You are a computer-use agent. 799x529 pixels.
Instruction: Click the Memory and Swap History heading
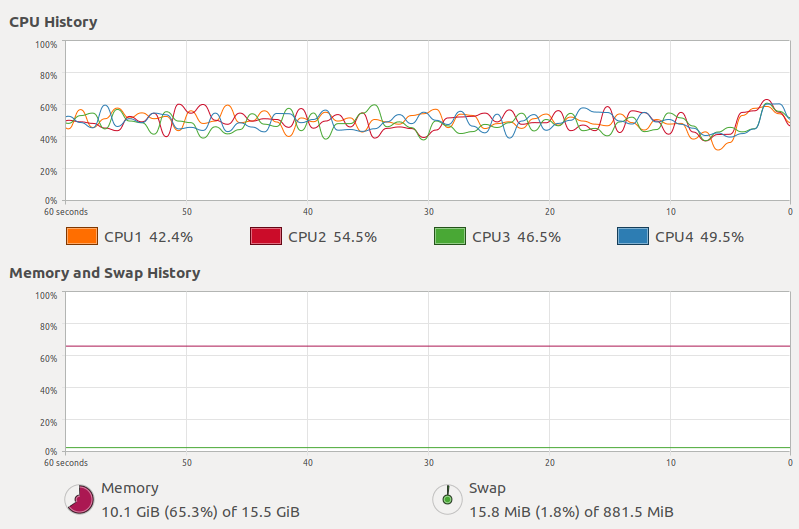point(104,273)
